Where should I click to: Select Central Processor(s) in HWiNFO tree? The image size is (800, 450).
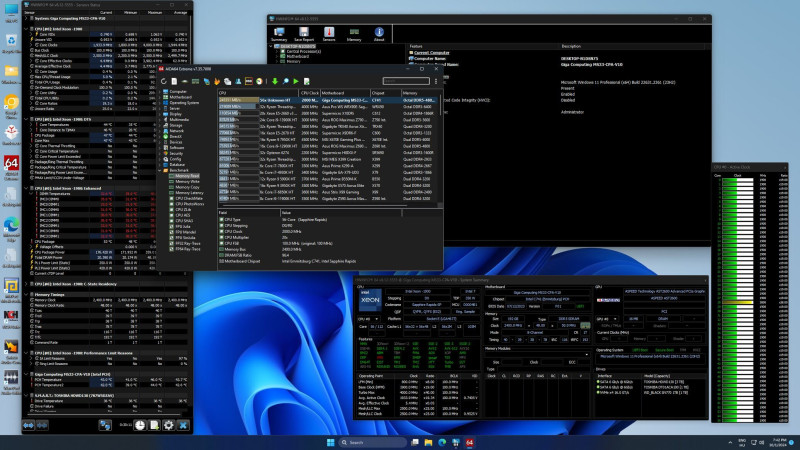(x=303, y=52)
